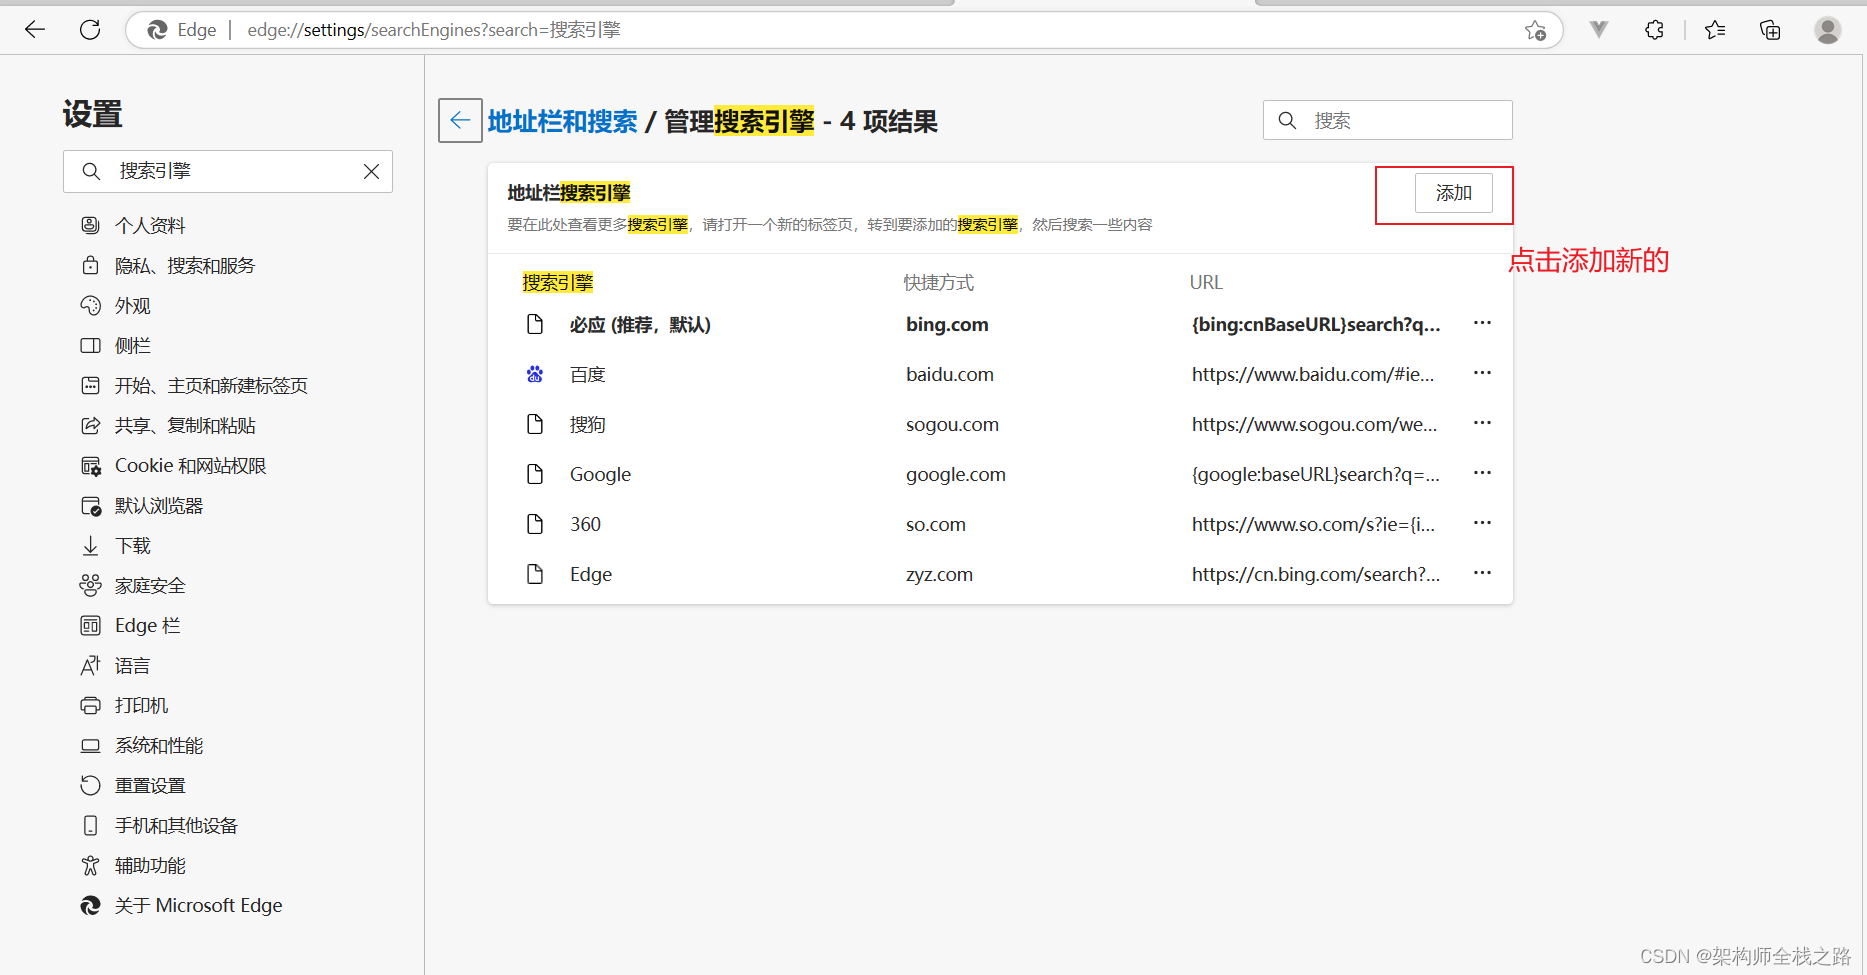Screen dimensions: 1867x975
Task: Open 下载 settings section
Action: (x=133, y=545)
